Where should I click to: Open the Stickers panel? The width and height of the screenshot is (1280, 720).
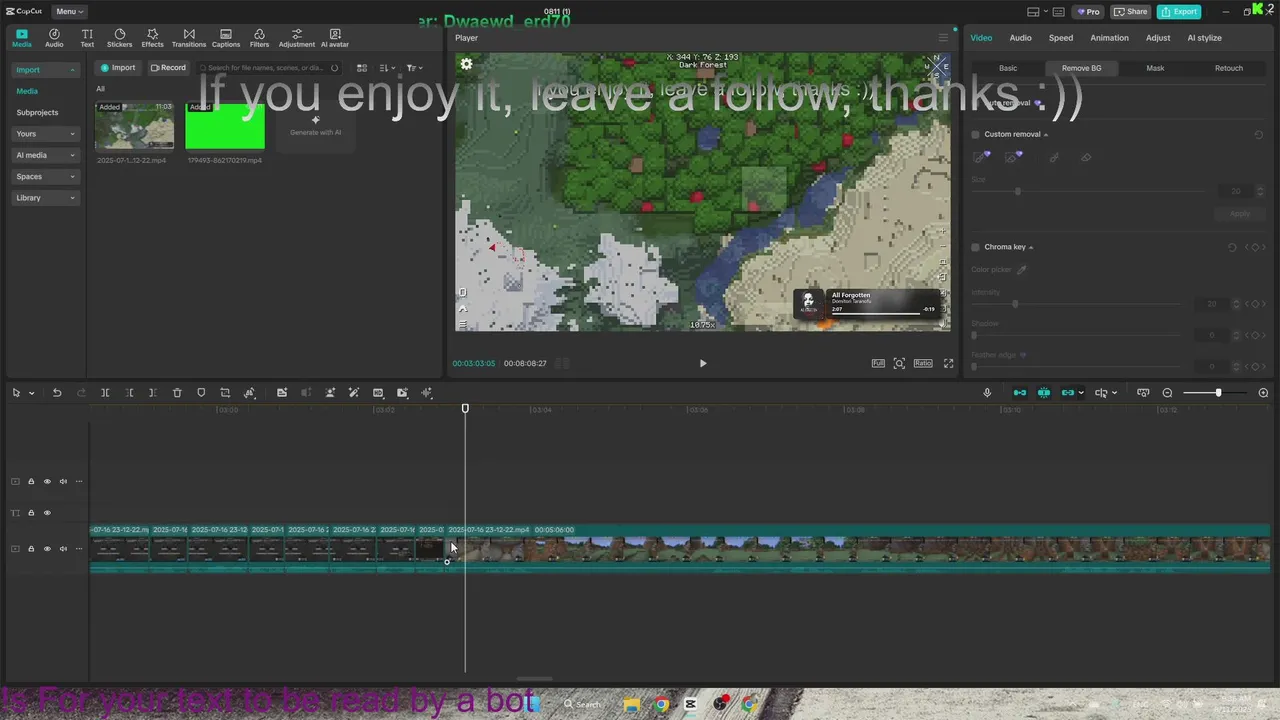(119, 38)
